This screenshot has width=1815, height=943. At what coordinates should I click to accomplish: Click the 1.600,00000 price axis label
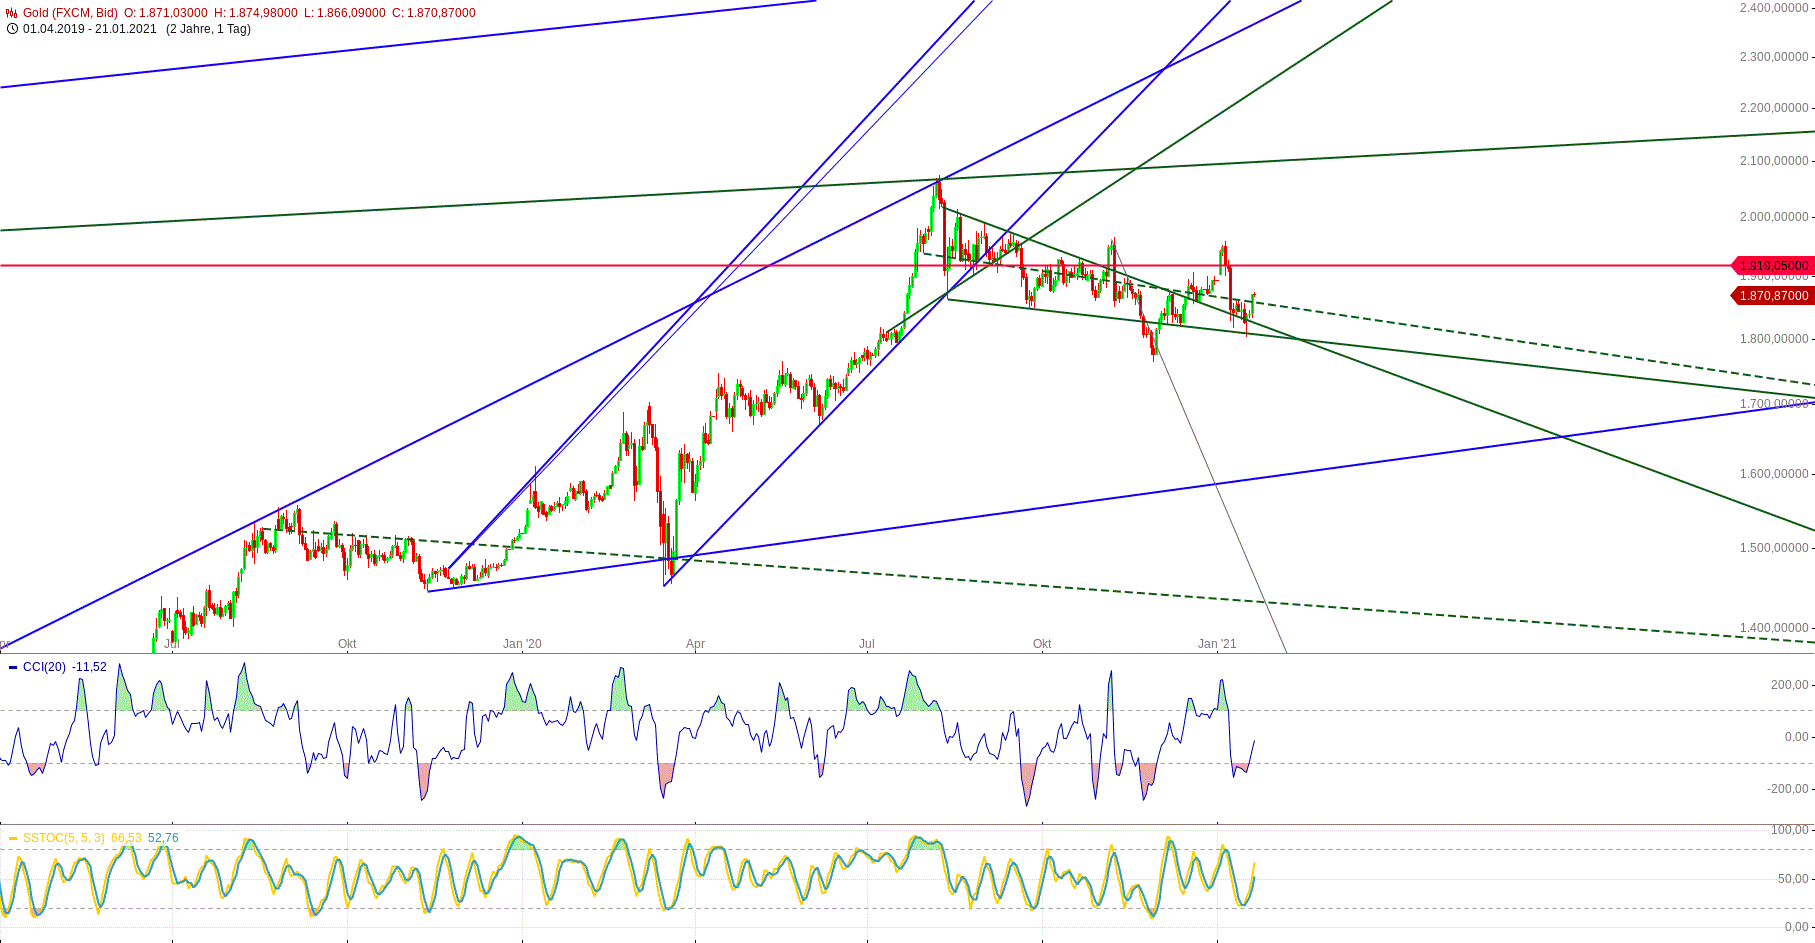(x=1774, y=474)
